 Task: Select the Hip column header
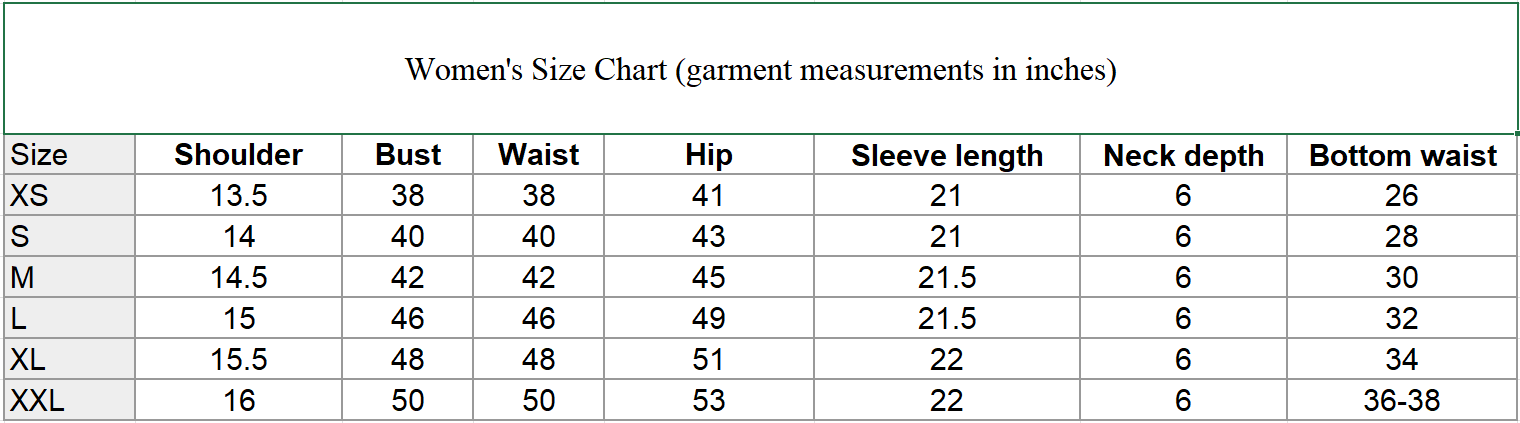709,155
